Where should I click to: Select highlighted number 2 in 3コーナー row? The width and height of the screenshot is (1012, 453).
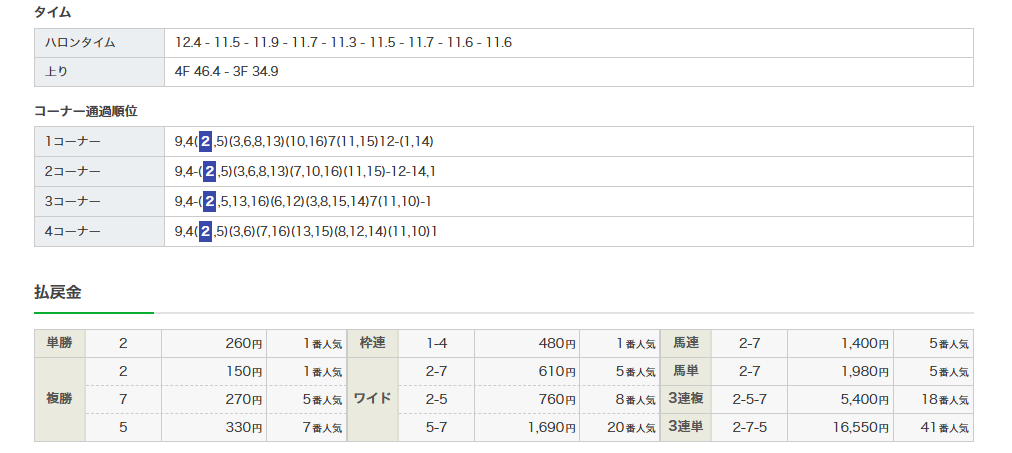click(209, 201)
